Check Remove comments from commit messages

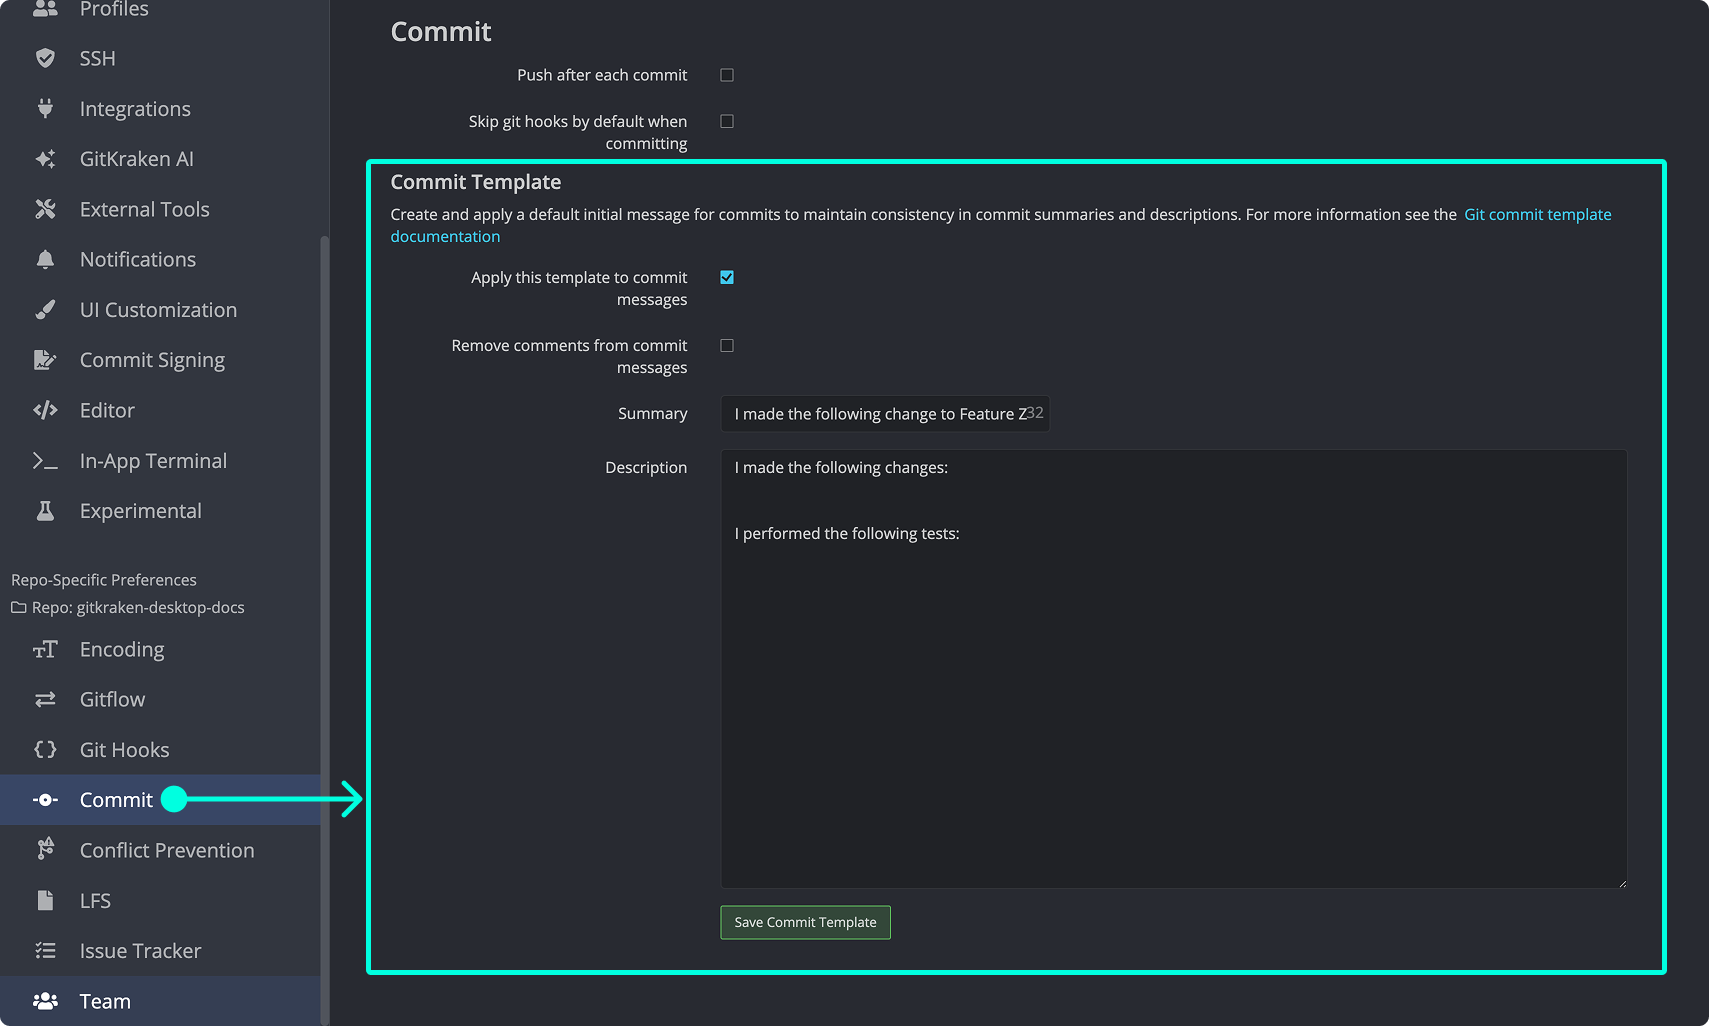click(727, 345)
